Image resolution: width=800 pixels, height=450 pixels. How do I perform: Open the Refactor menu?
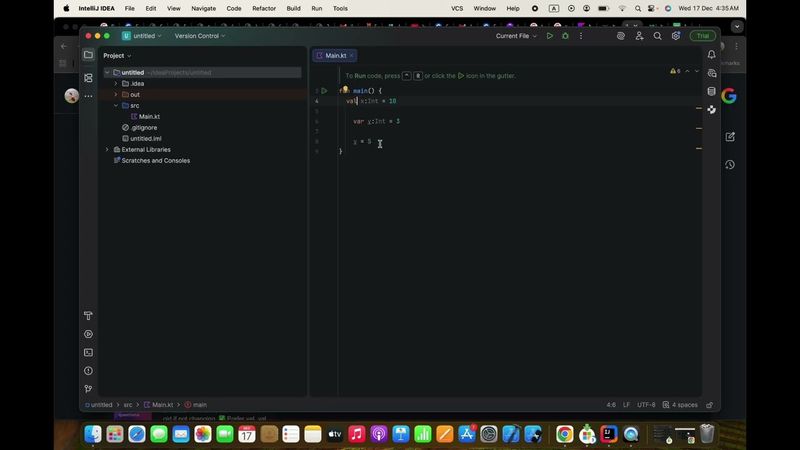(264, 8)
